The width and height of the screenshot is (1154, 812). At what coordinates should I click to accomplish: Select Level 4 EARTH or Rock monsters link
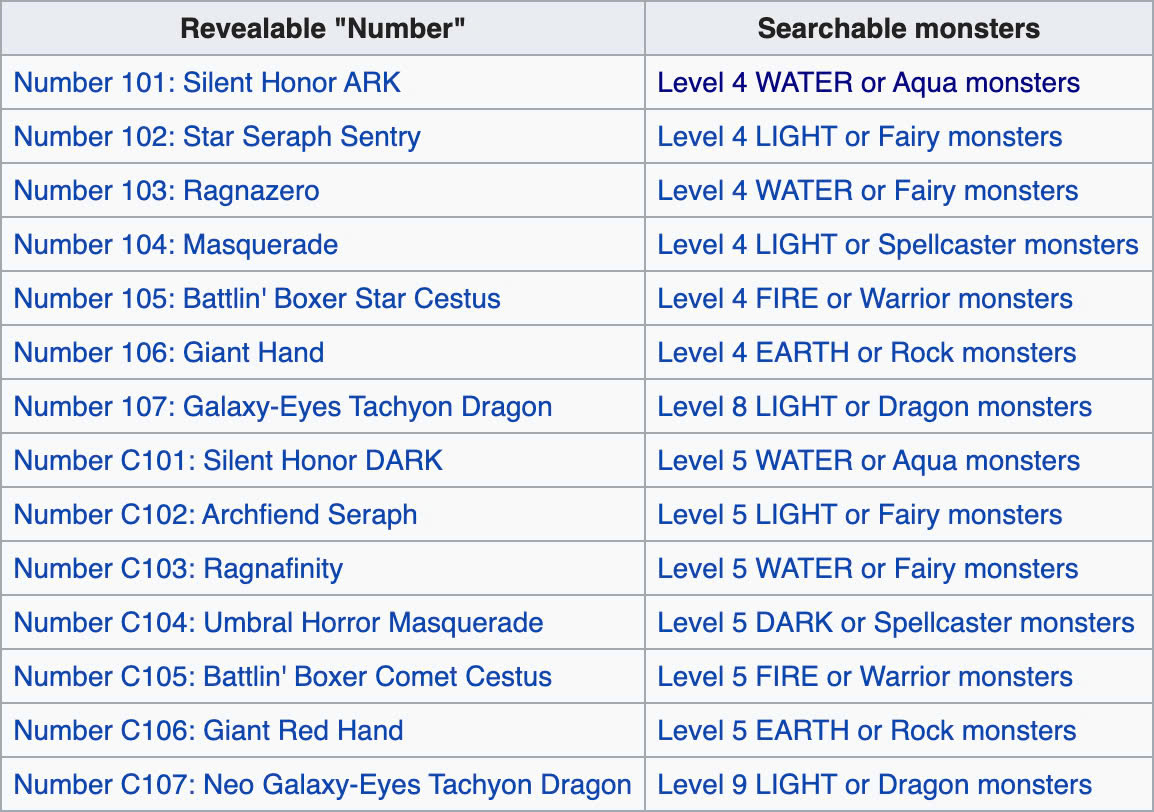click(866, 353)
